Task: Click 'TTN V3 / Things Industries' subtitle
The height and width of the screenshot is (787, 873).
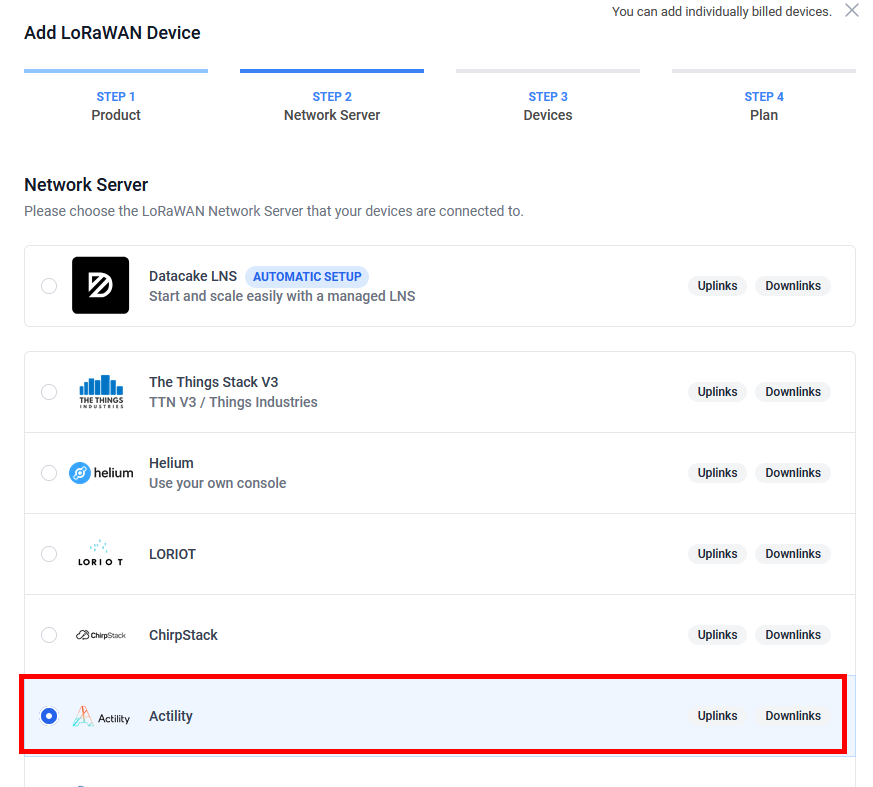Action: click(x=233, y=402)
